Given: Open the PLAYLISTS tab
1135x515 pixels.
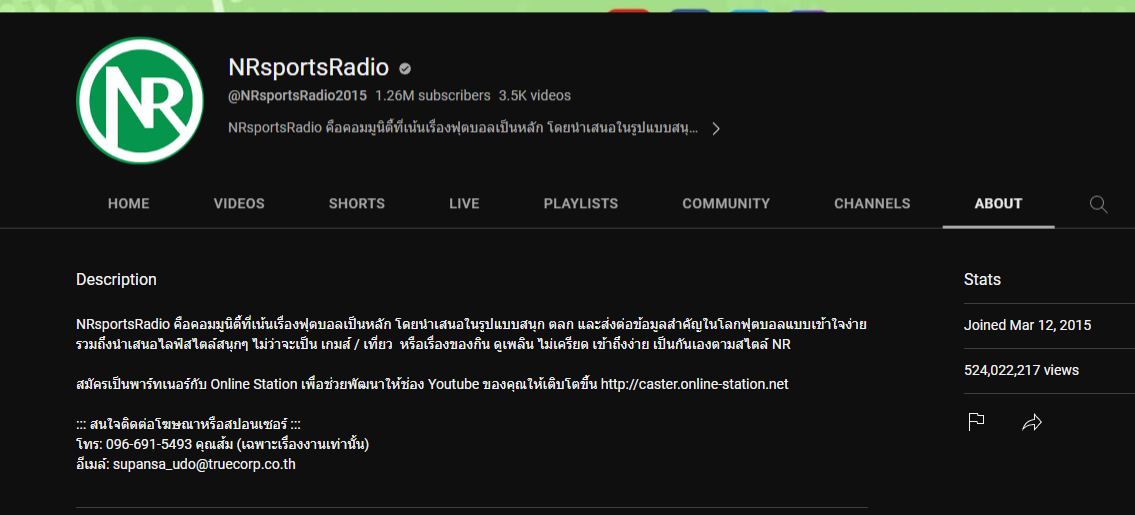Looking at the screenshot, I should click(581, 203).
